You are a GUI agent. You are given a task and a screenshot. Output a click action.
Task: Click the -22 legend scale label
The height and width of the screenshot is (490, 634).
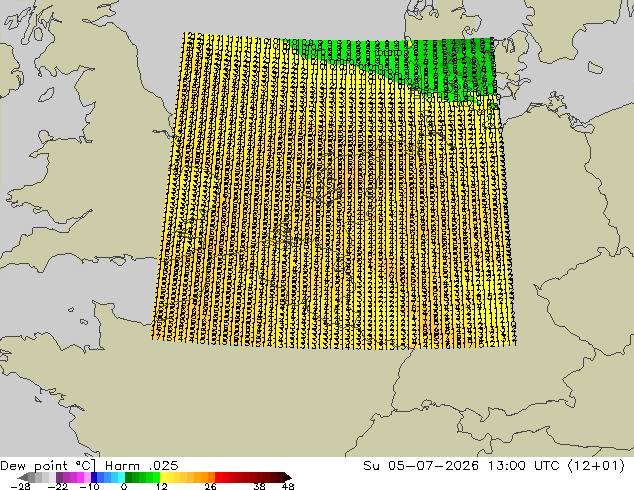(x=58, y=486)
